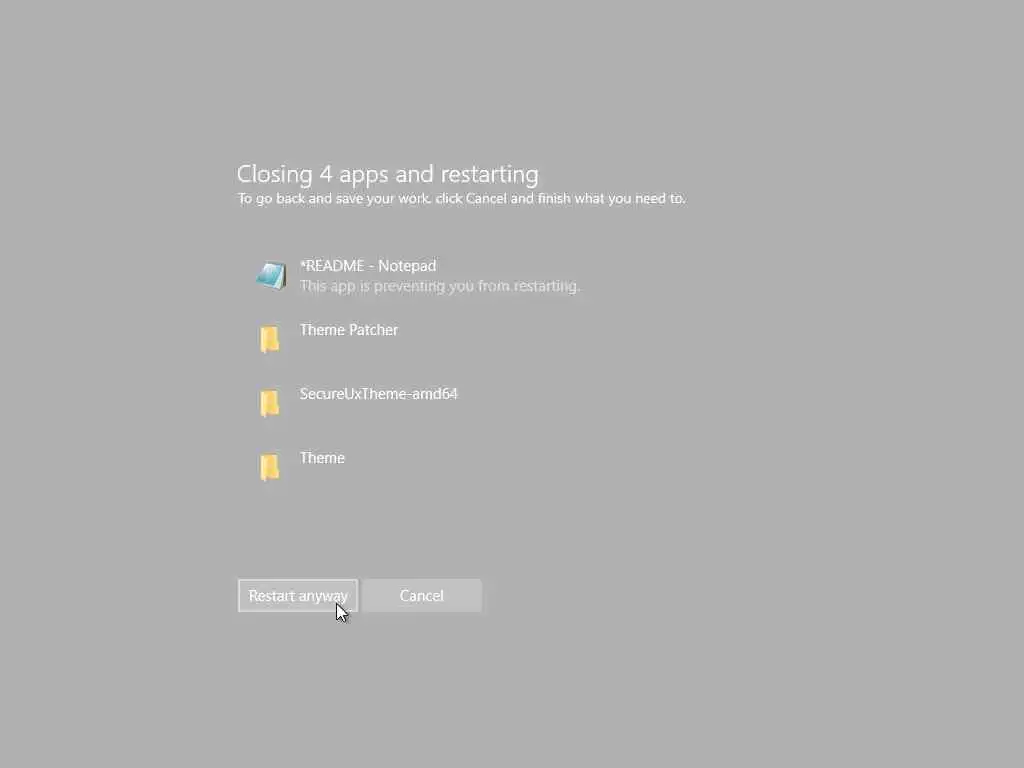Select the *README part of the Notepad title
This screenshot has height=768, width=1024.
point(332,266)
